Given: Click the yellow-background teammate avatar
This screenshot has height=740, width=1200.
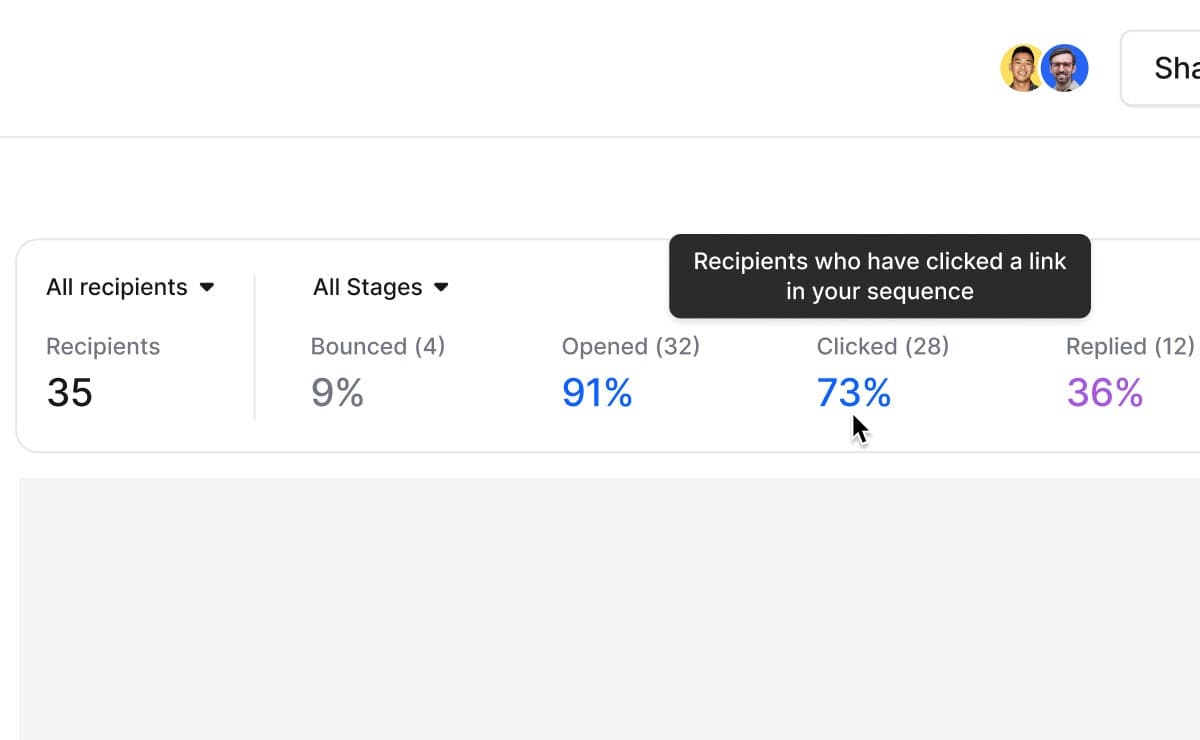Looking at the screenshot, I should pyautogui.click(x=1021, y=68).
